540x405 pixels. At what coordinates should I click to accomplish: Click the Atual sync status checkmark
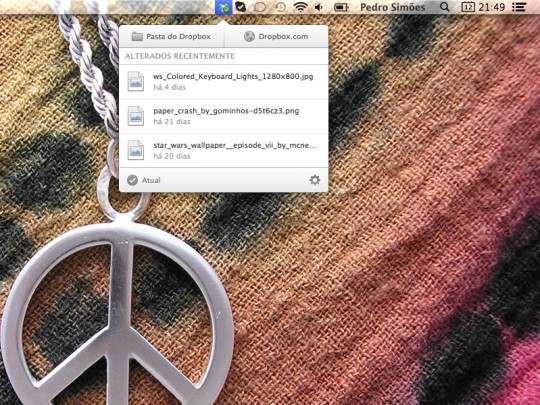tap(132, 180)
